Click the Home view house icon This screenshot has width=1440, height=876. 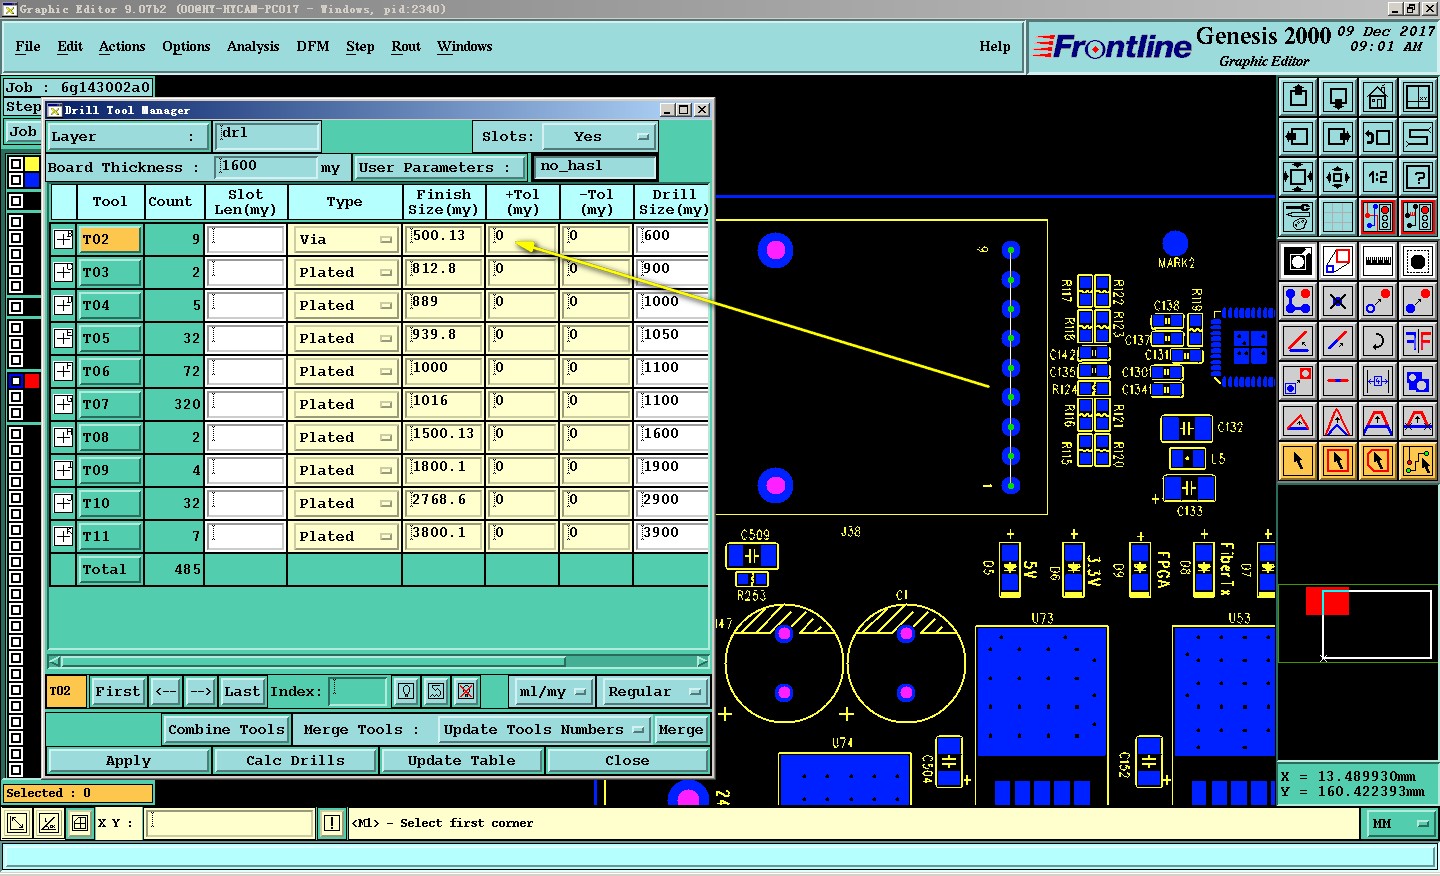click(x=1378, y=97)
